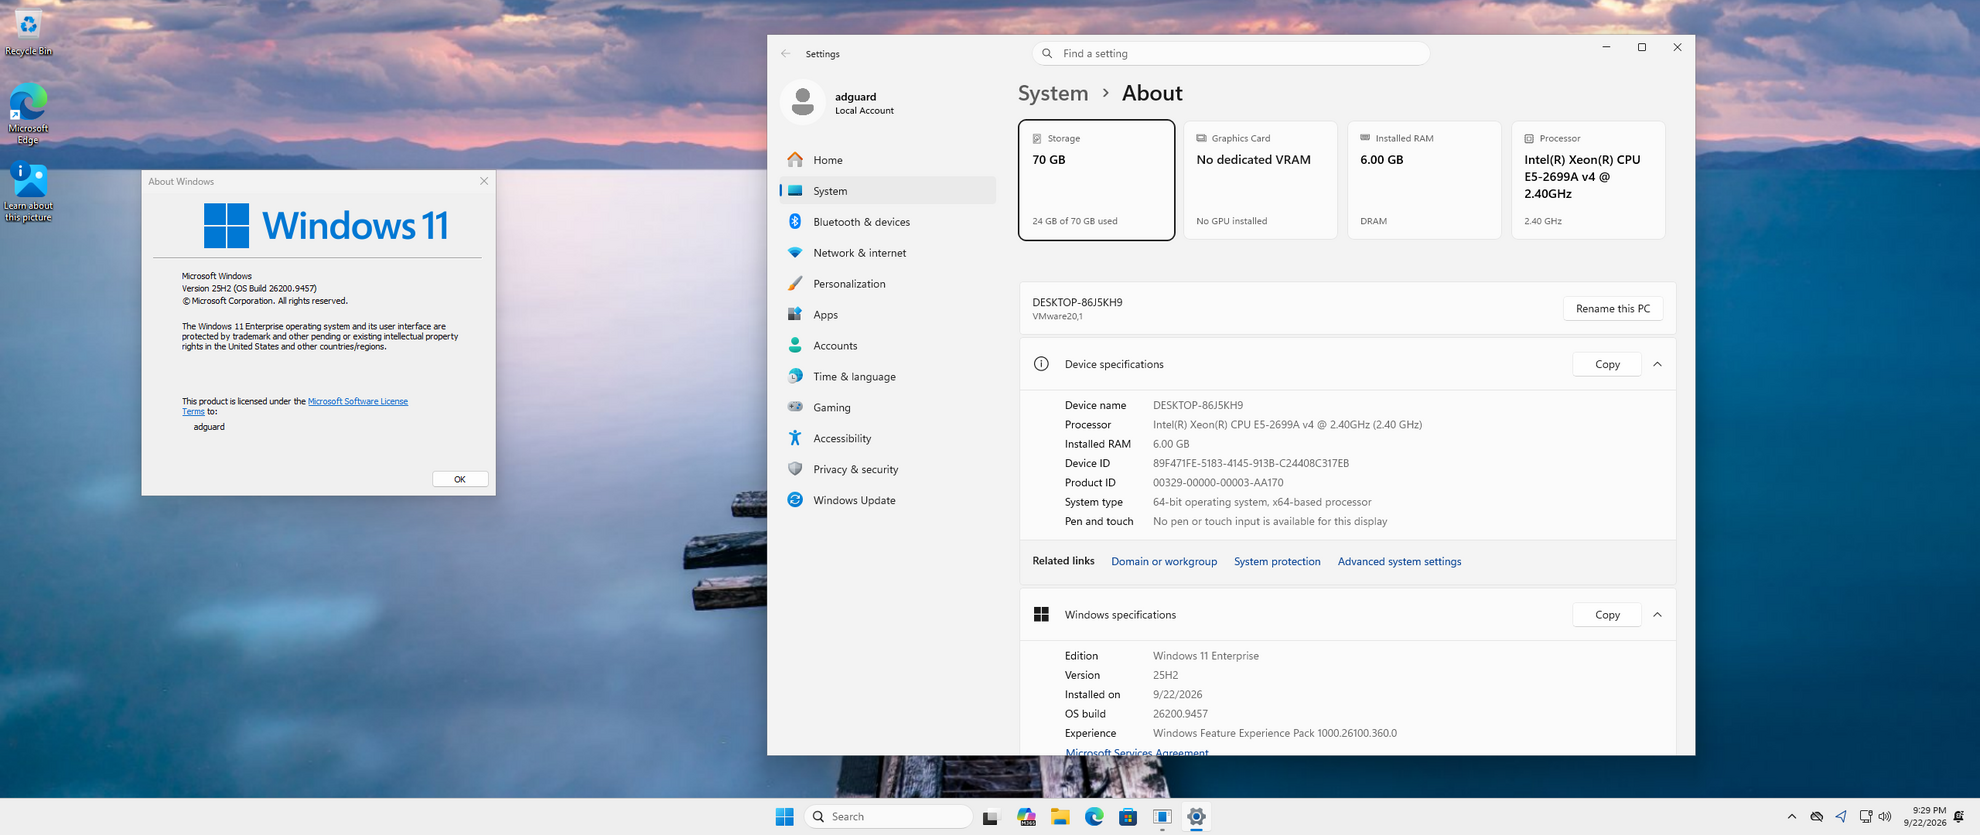Open Accounts settings

click(887, 346)
